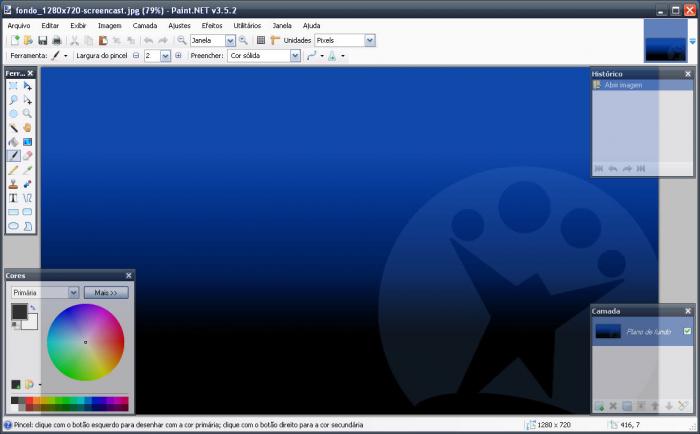Toggle the rulers icon

[275, 40]
